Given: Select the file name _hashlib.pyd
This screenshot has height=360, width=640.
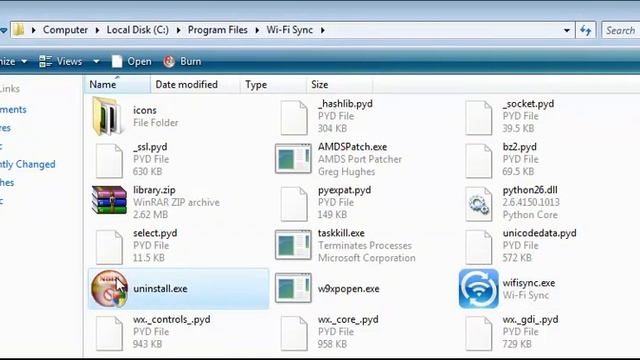Looking at the screenshot, I should click(x=345, y=104).
